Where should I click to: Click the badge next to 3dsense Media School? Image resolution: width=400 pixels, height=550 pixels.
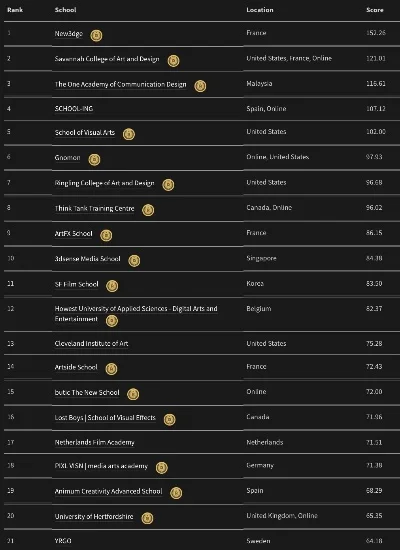pos(134,261)
